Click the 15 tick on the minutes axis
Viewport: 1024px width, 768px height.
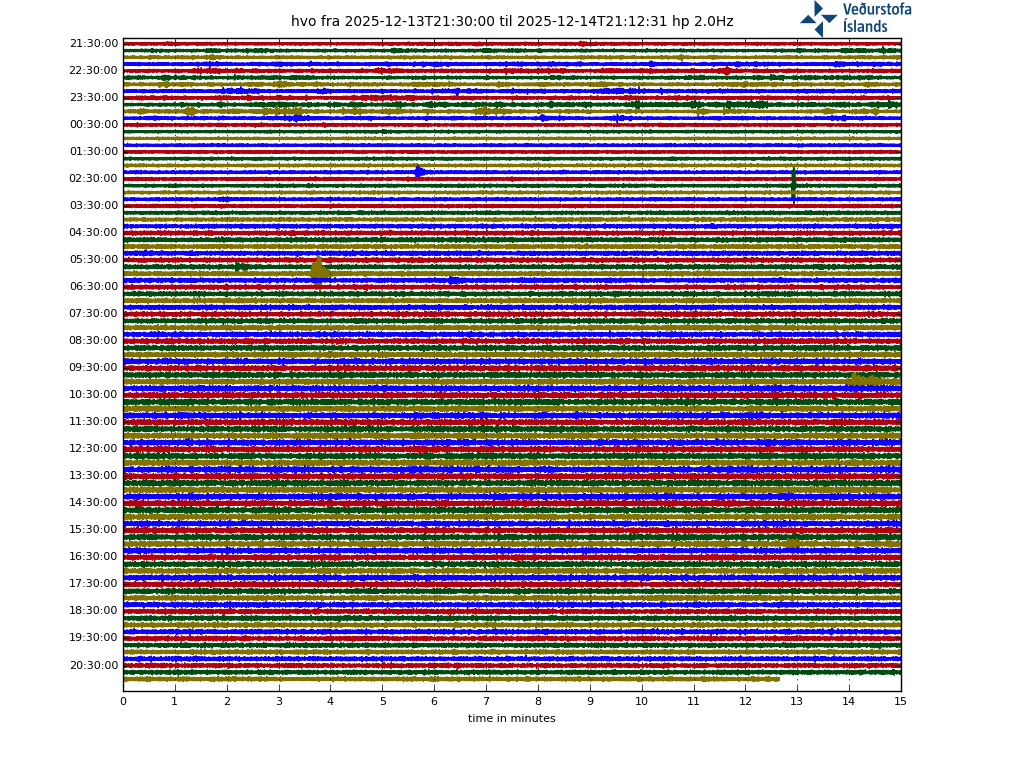tap(900, 701)
